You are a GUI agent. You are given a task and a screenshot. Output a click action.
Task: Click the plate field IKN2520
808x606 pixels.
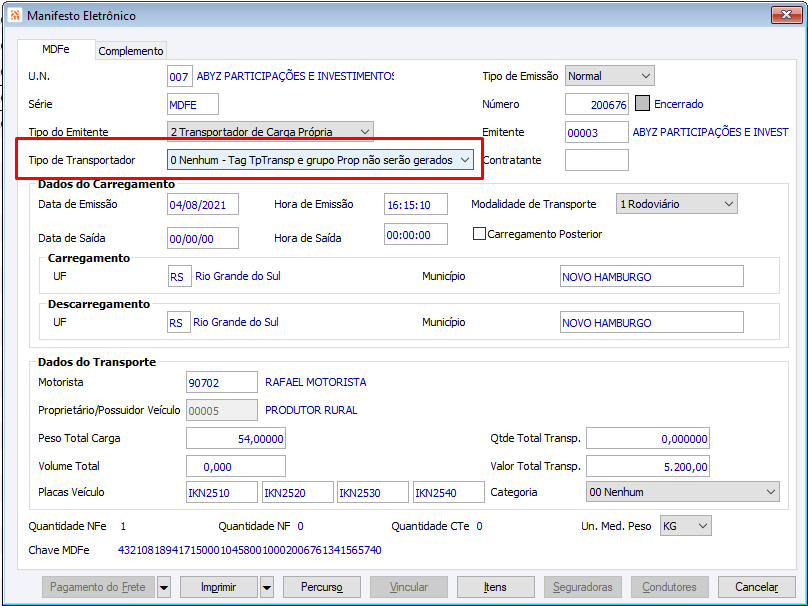(298, 492)
